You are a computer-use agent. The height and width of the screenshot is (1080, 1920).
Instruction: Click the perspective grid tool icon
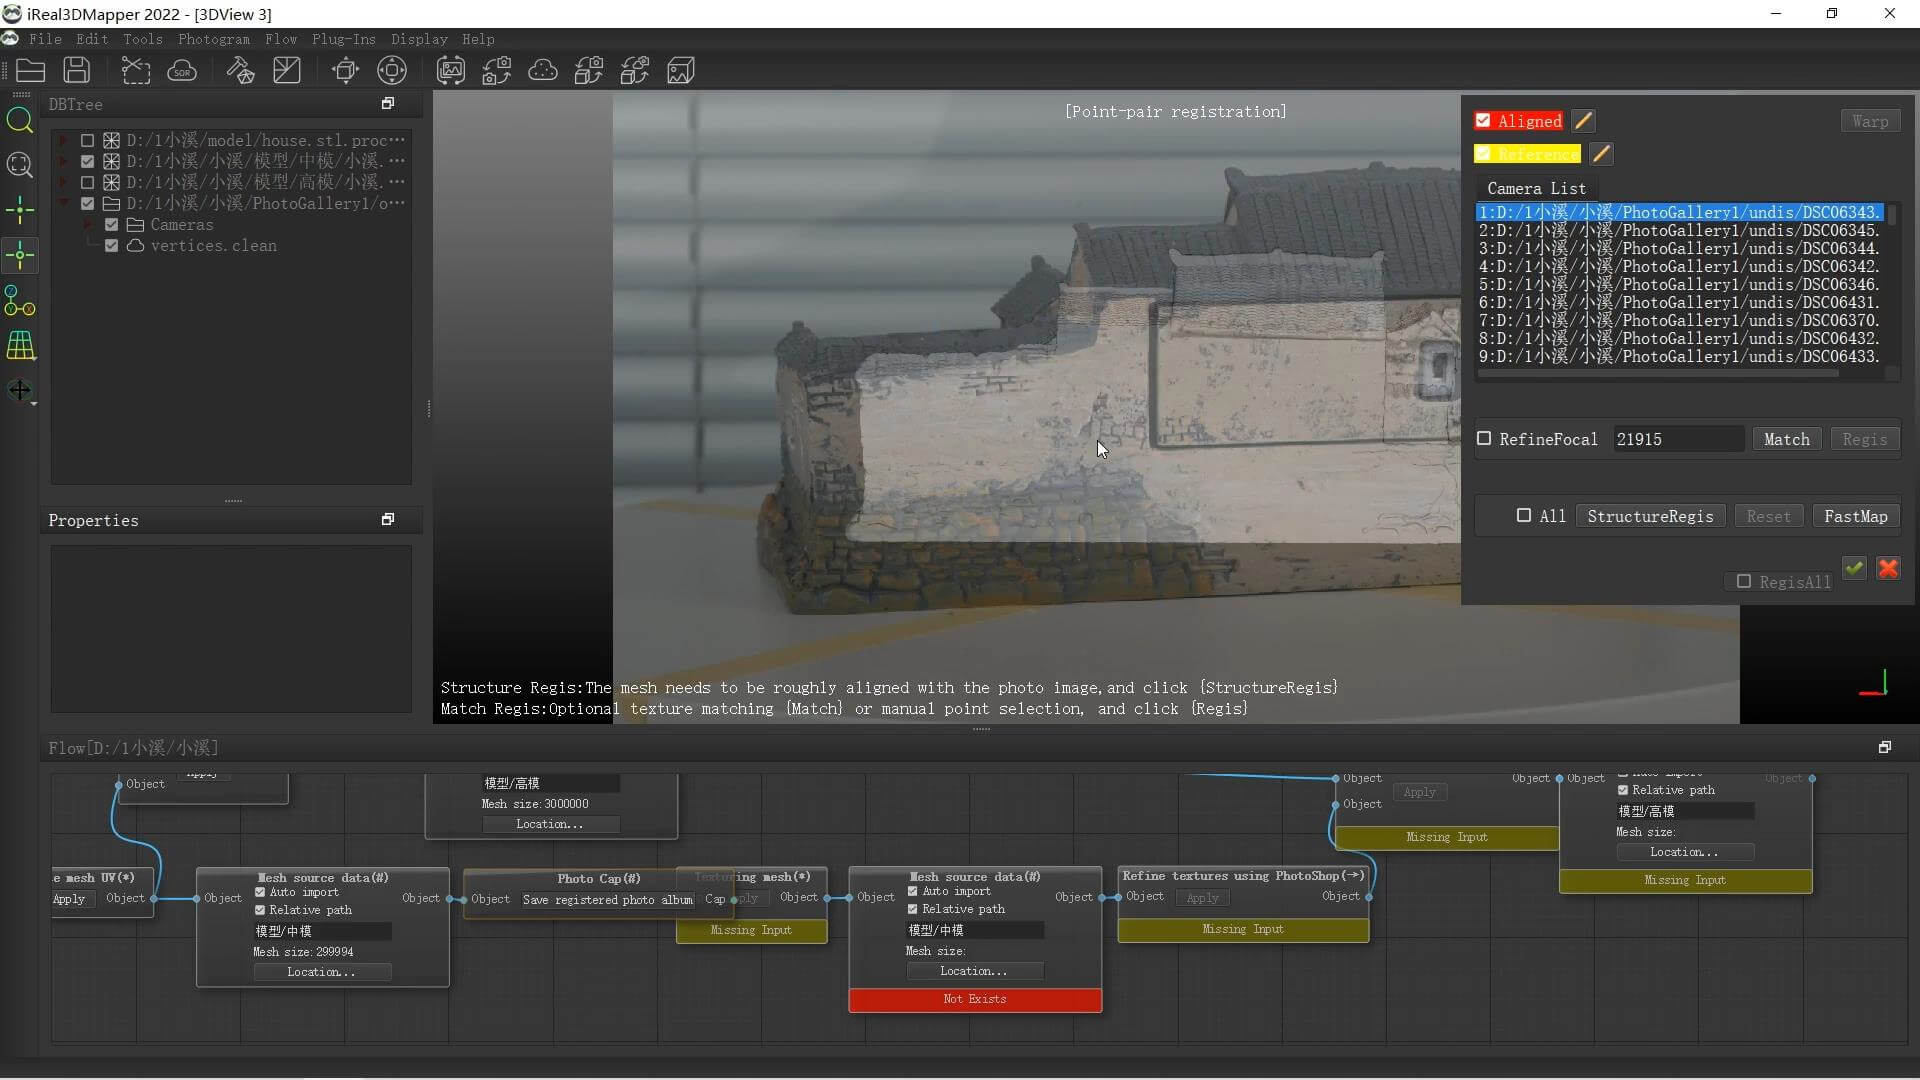pyautogui.click(x=20, y=346)
